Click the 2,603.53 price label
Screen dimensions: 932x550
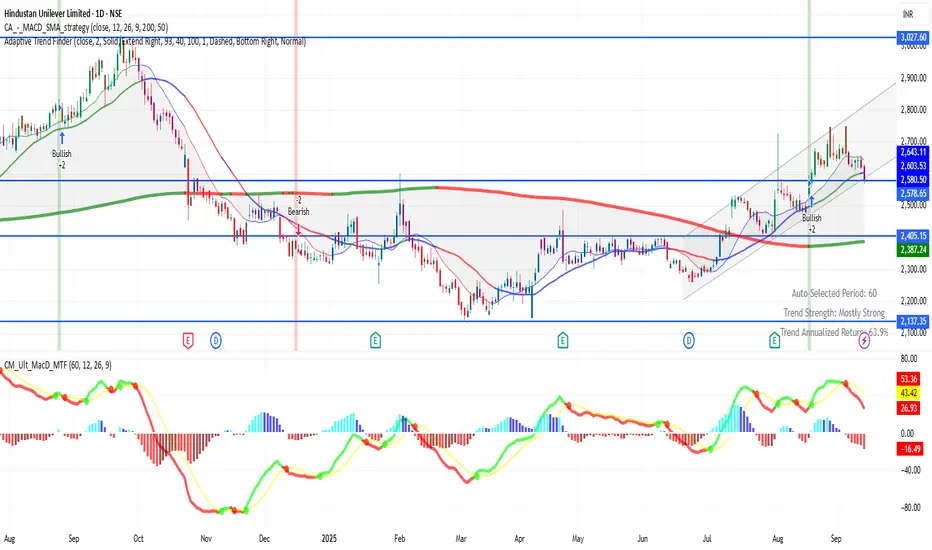(913, 166)
